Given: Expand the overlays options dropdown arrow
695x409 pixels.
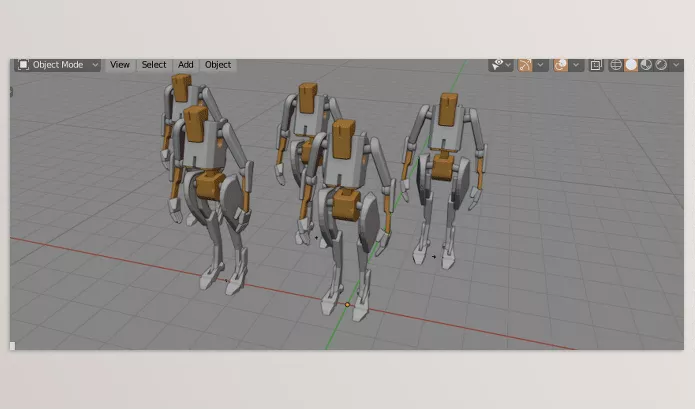Looking at the screenshot, I should coord(576,65).
